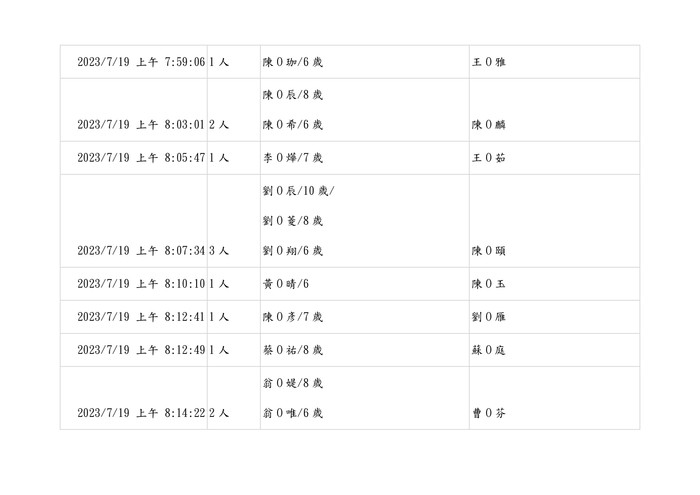Select the name 陳O麟
Viewport: 700px width, 495px height.
[488, 125]
